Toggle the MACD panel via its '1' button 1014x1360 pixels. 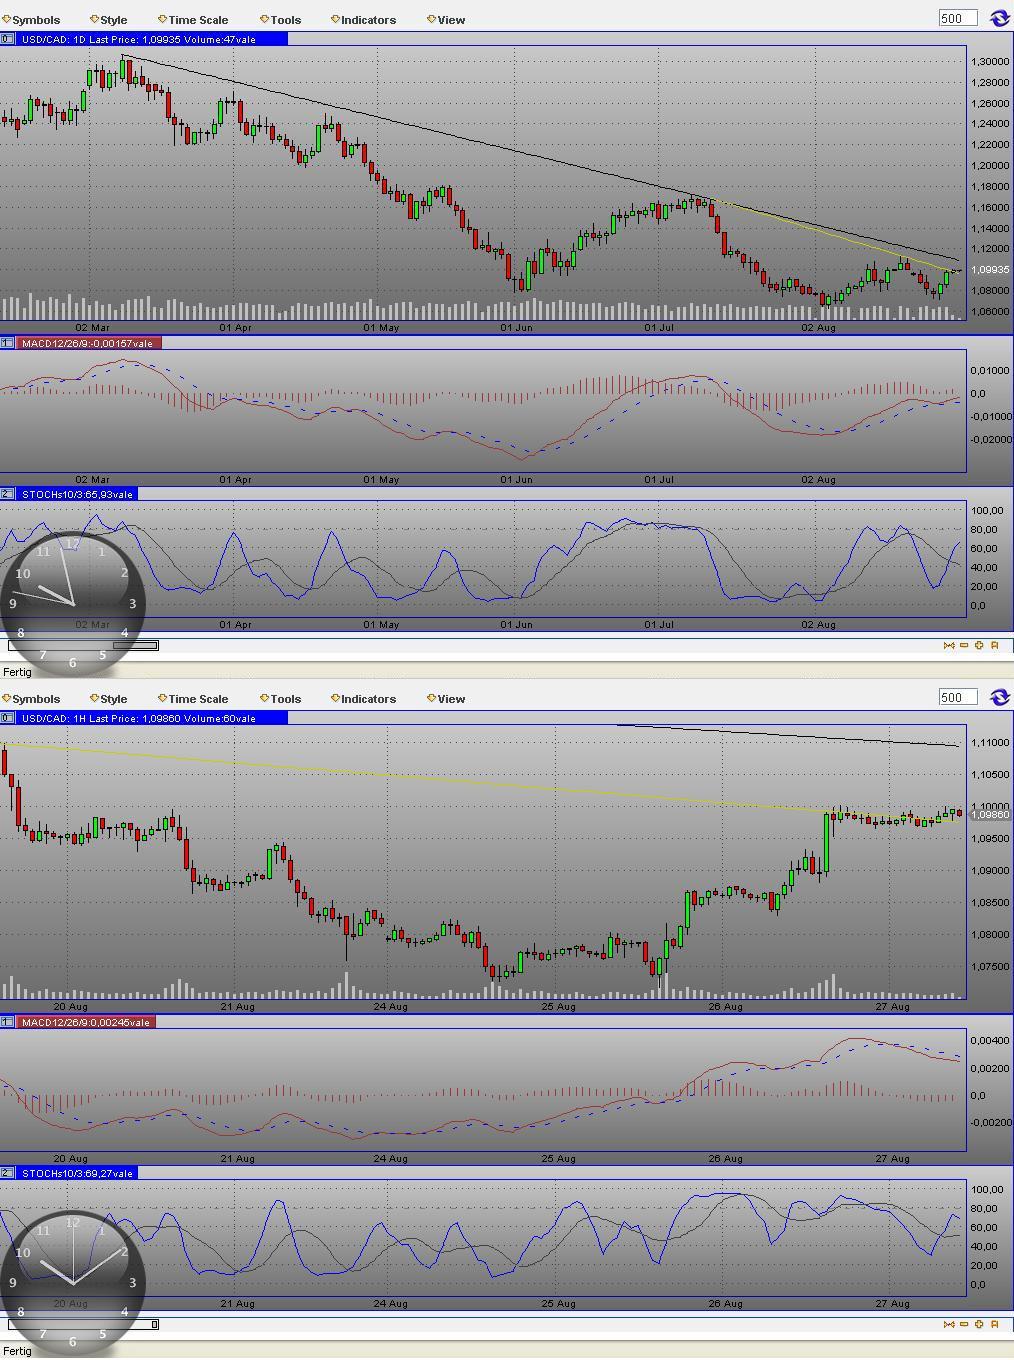[x=6, y=342]
